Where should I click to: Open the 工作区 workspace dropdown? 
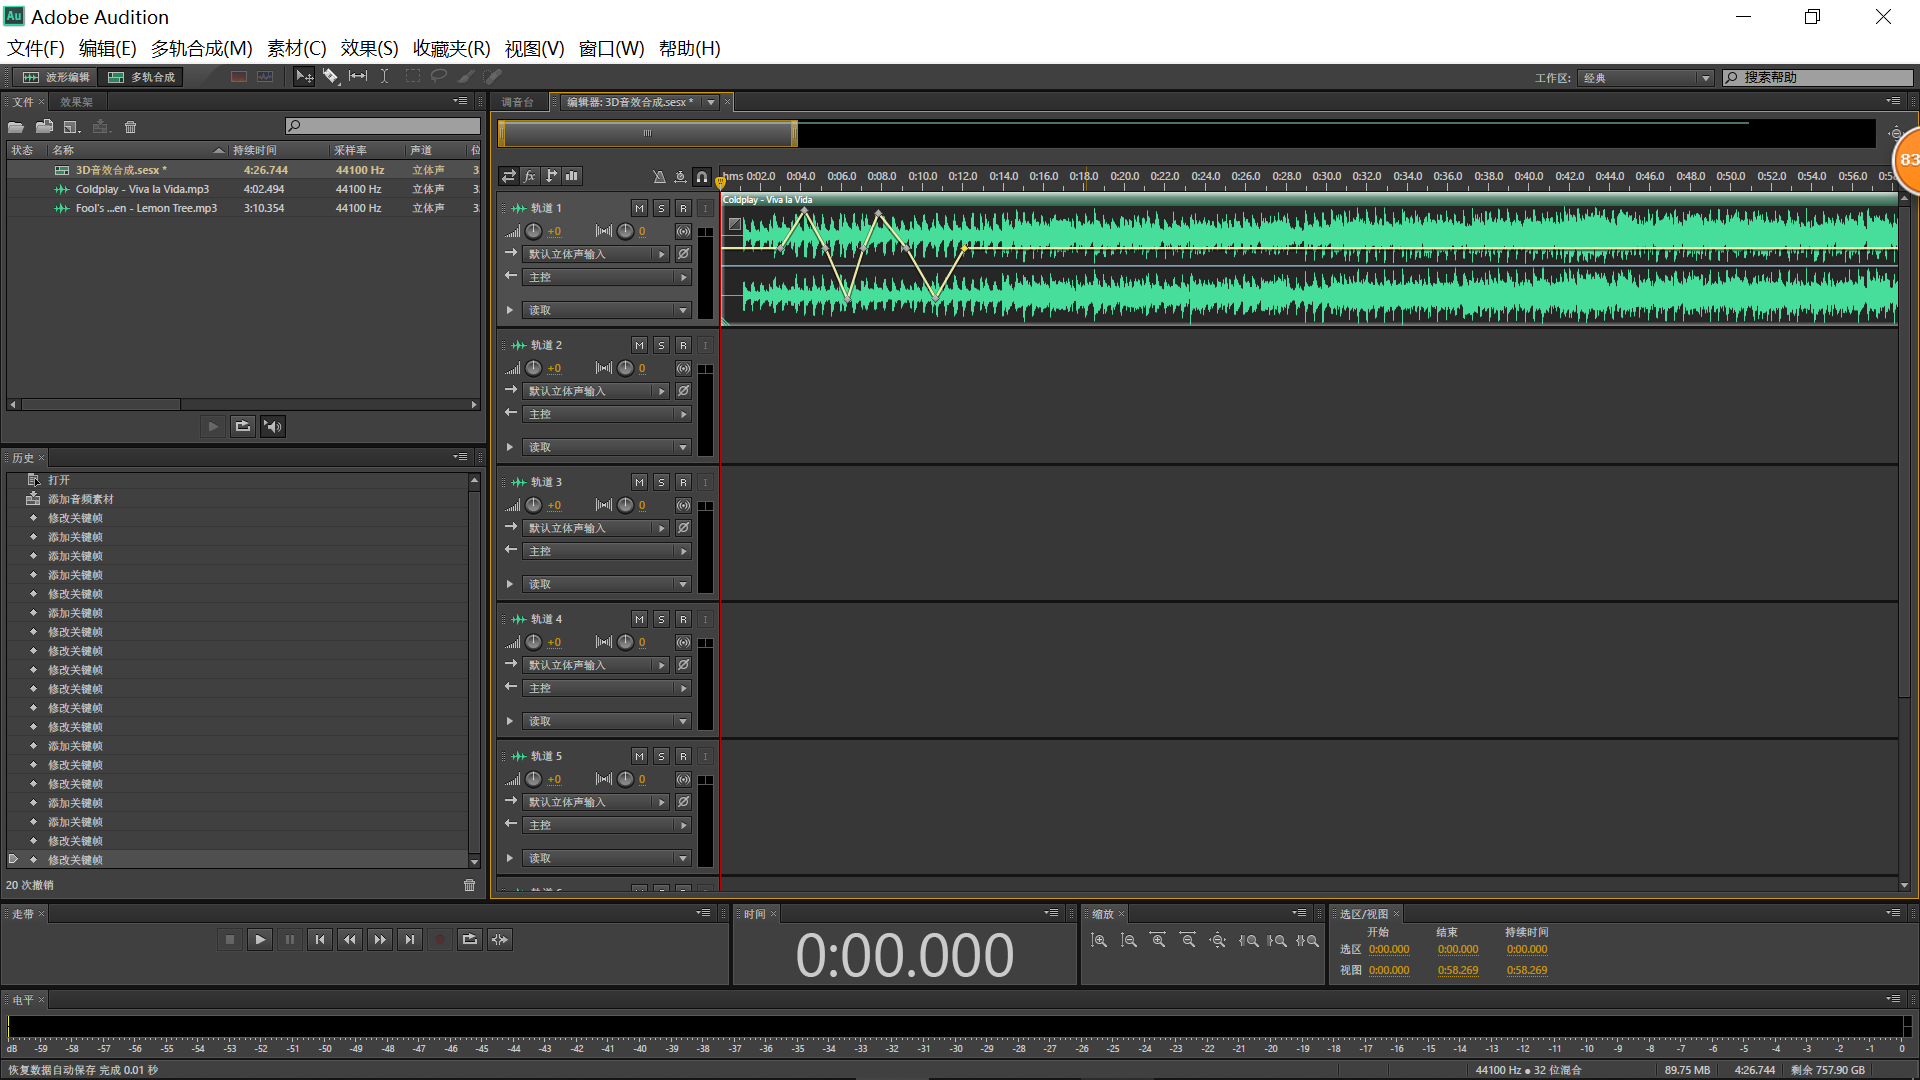coord(1647,78)
